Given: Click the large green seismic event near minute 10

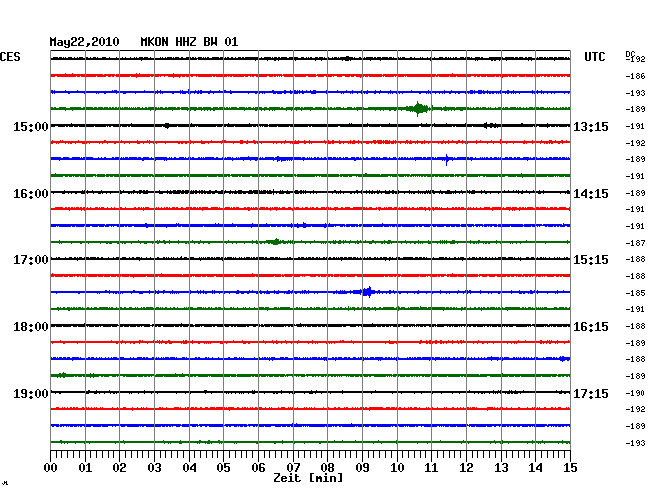Looking at the screenshot, I should pos(419,109).
